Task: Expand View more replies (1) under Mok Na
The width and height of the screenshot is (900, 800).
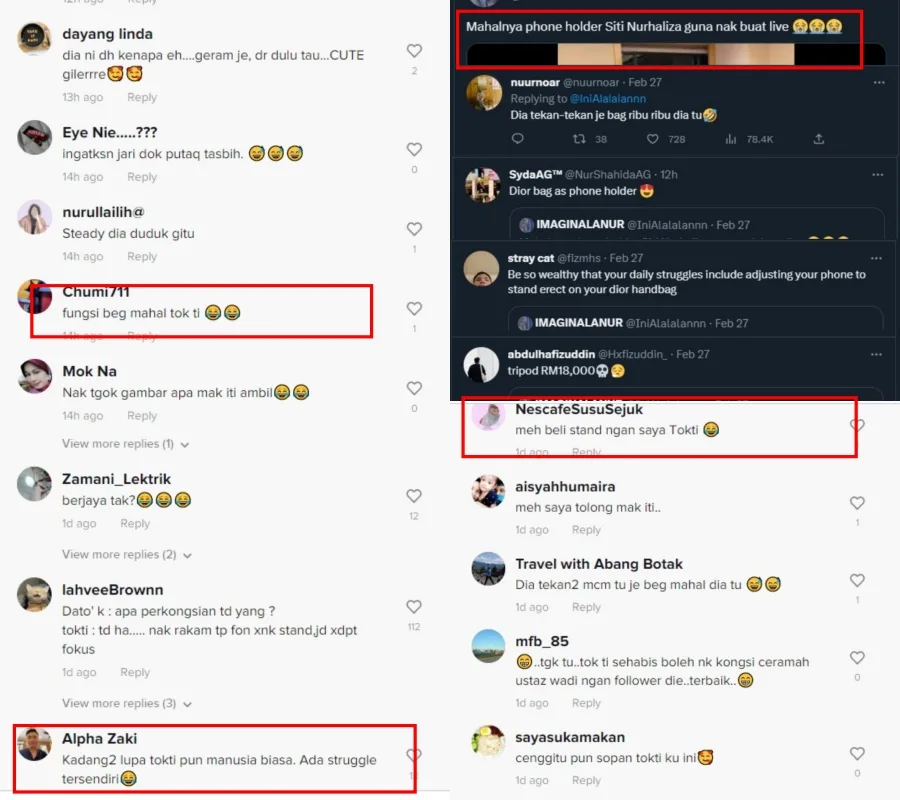Action: pos(125,444)
